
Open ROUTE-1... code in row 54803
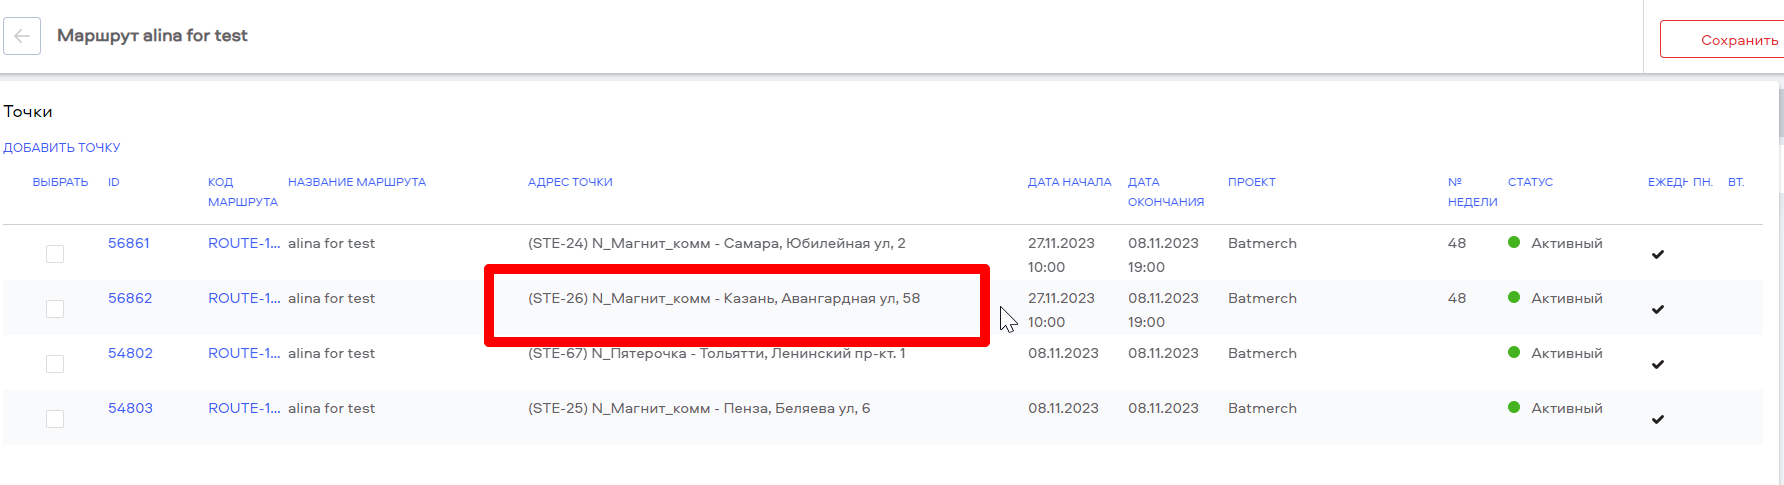[x=244, y=408]
